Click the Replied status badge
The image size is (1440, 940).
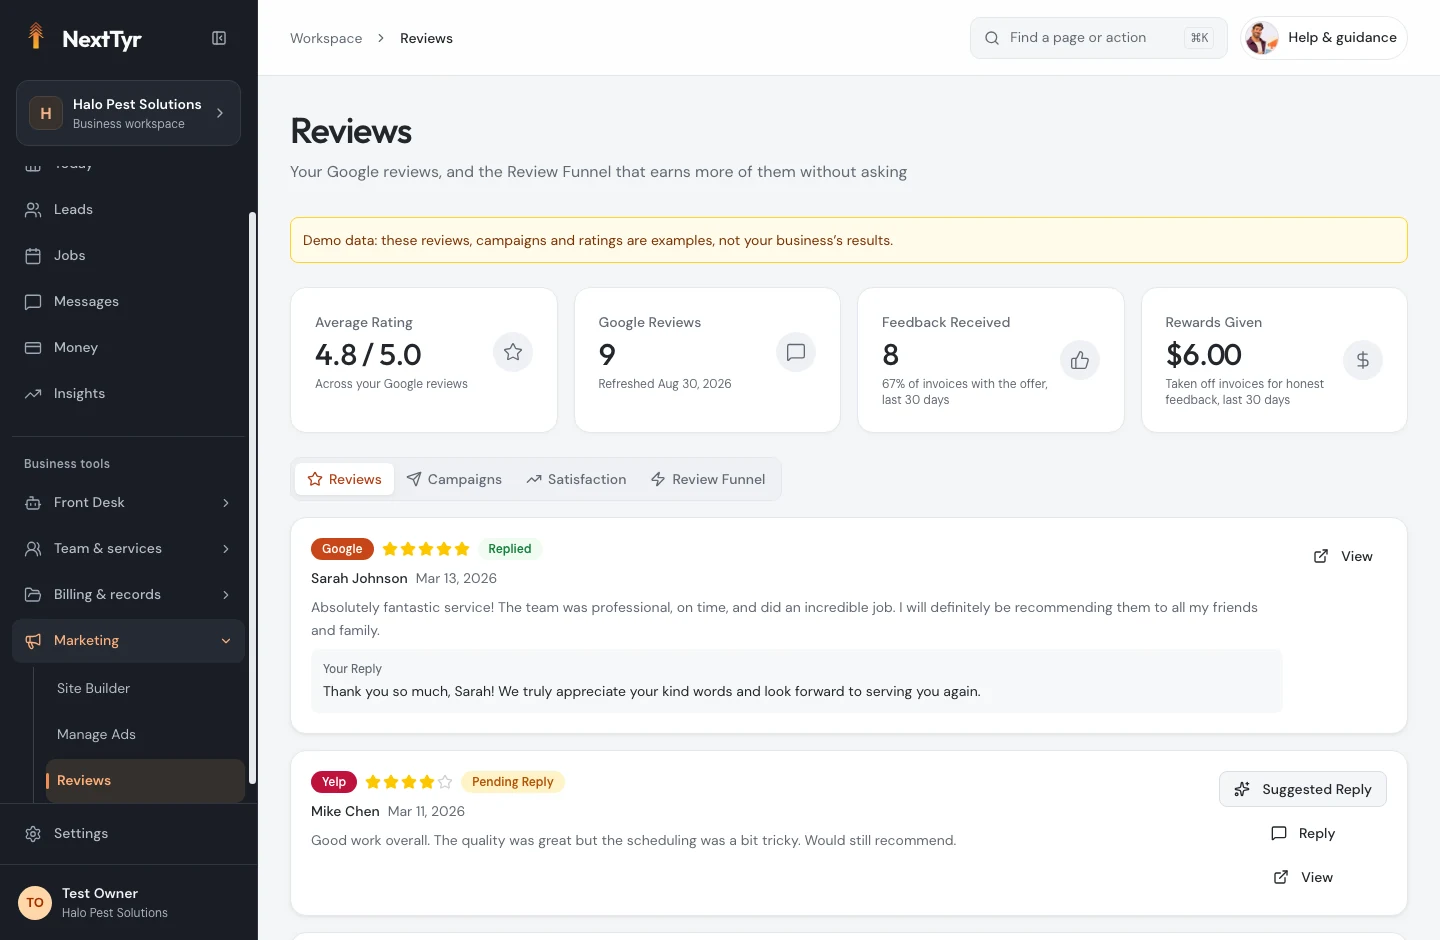[x=510, y=549]
